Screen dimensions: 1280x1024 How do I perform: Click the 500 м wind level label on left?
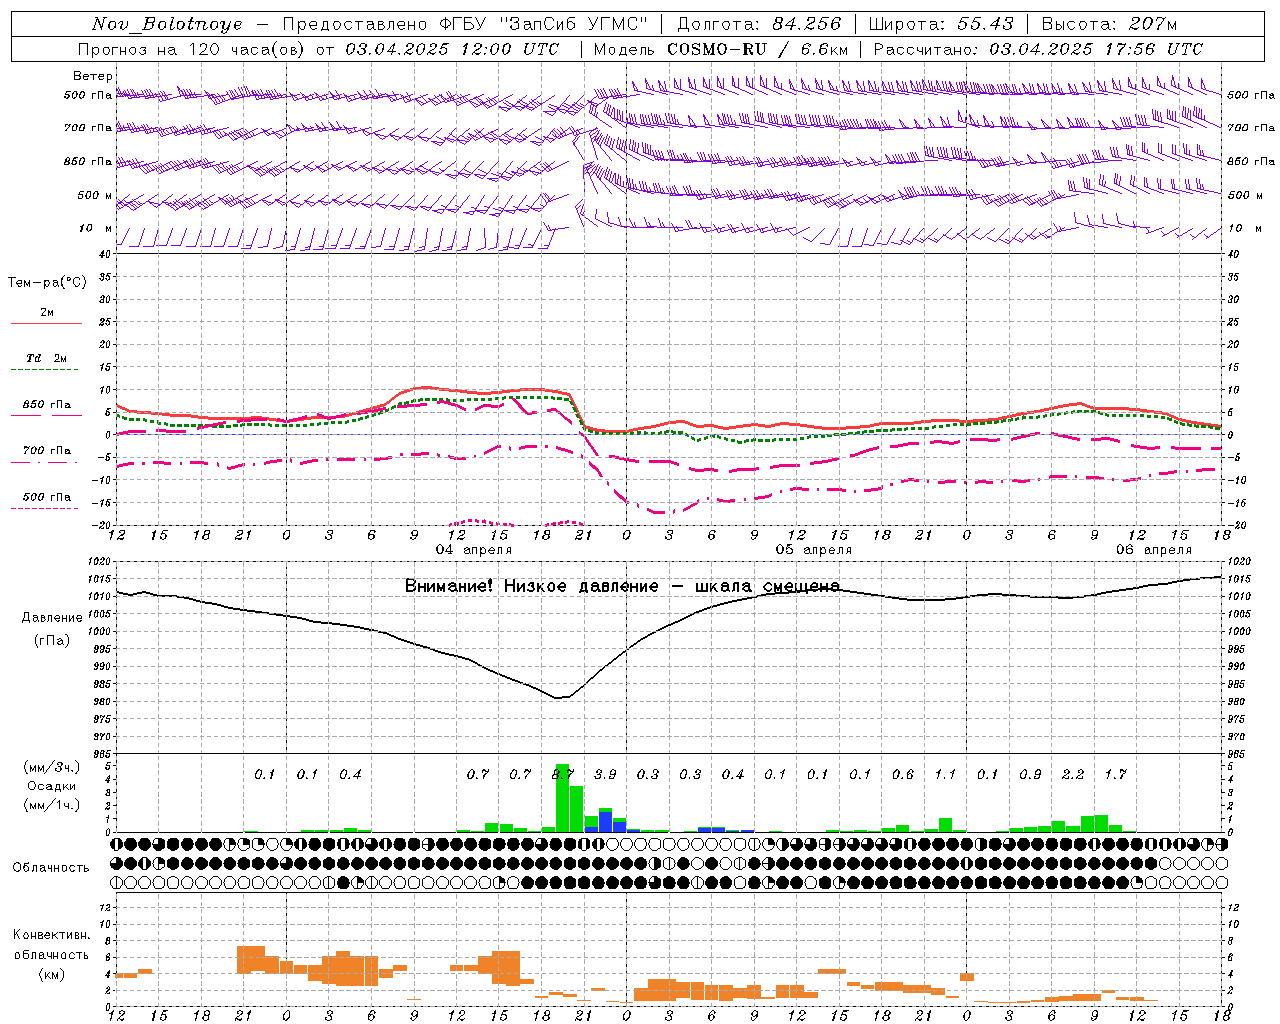95,196
